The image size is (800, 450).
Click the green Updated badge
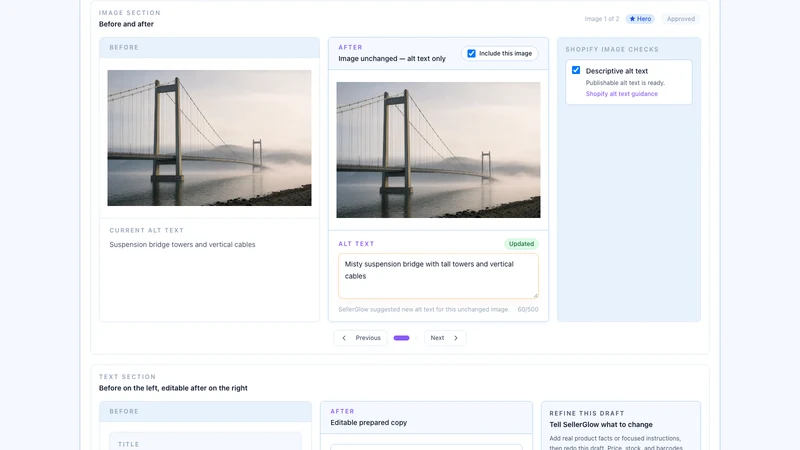tap(521, 244)
